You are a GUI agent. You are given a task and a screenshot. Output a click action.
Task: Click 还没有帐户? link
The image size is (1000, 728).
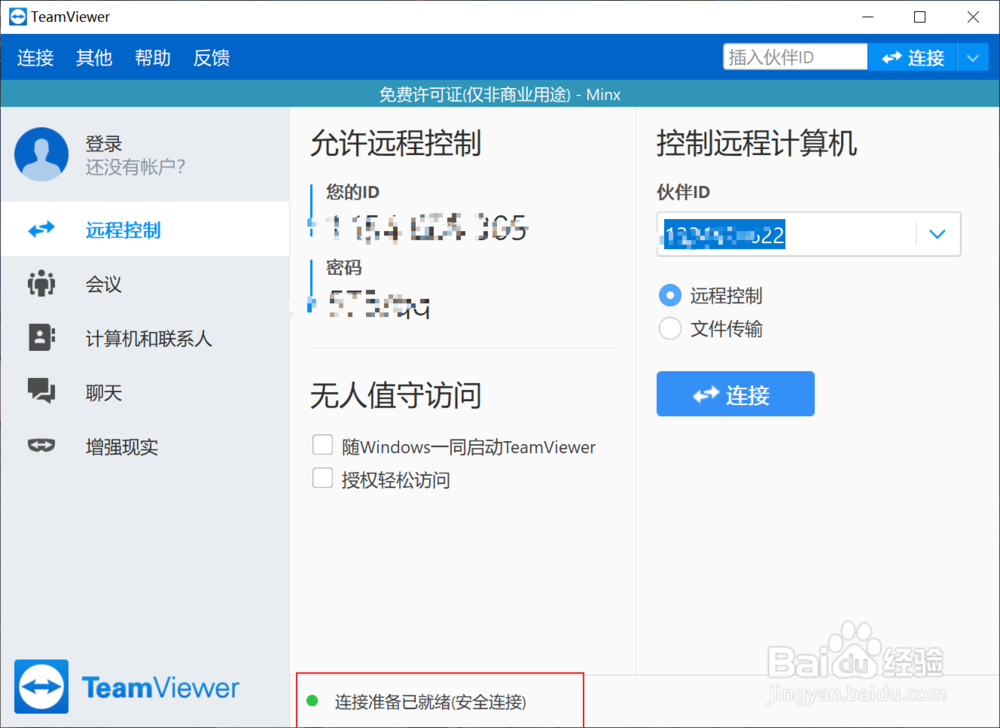pyautogui.click(x=135, y=167)
